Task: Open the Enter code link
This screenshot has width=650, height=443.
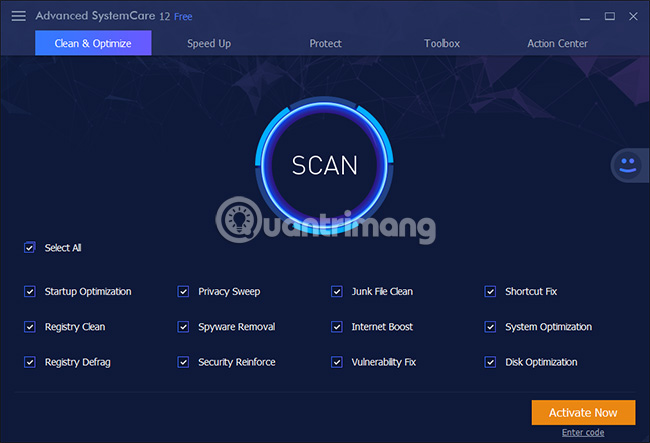Action: click(583, 433)
